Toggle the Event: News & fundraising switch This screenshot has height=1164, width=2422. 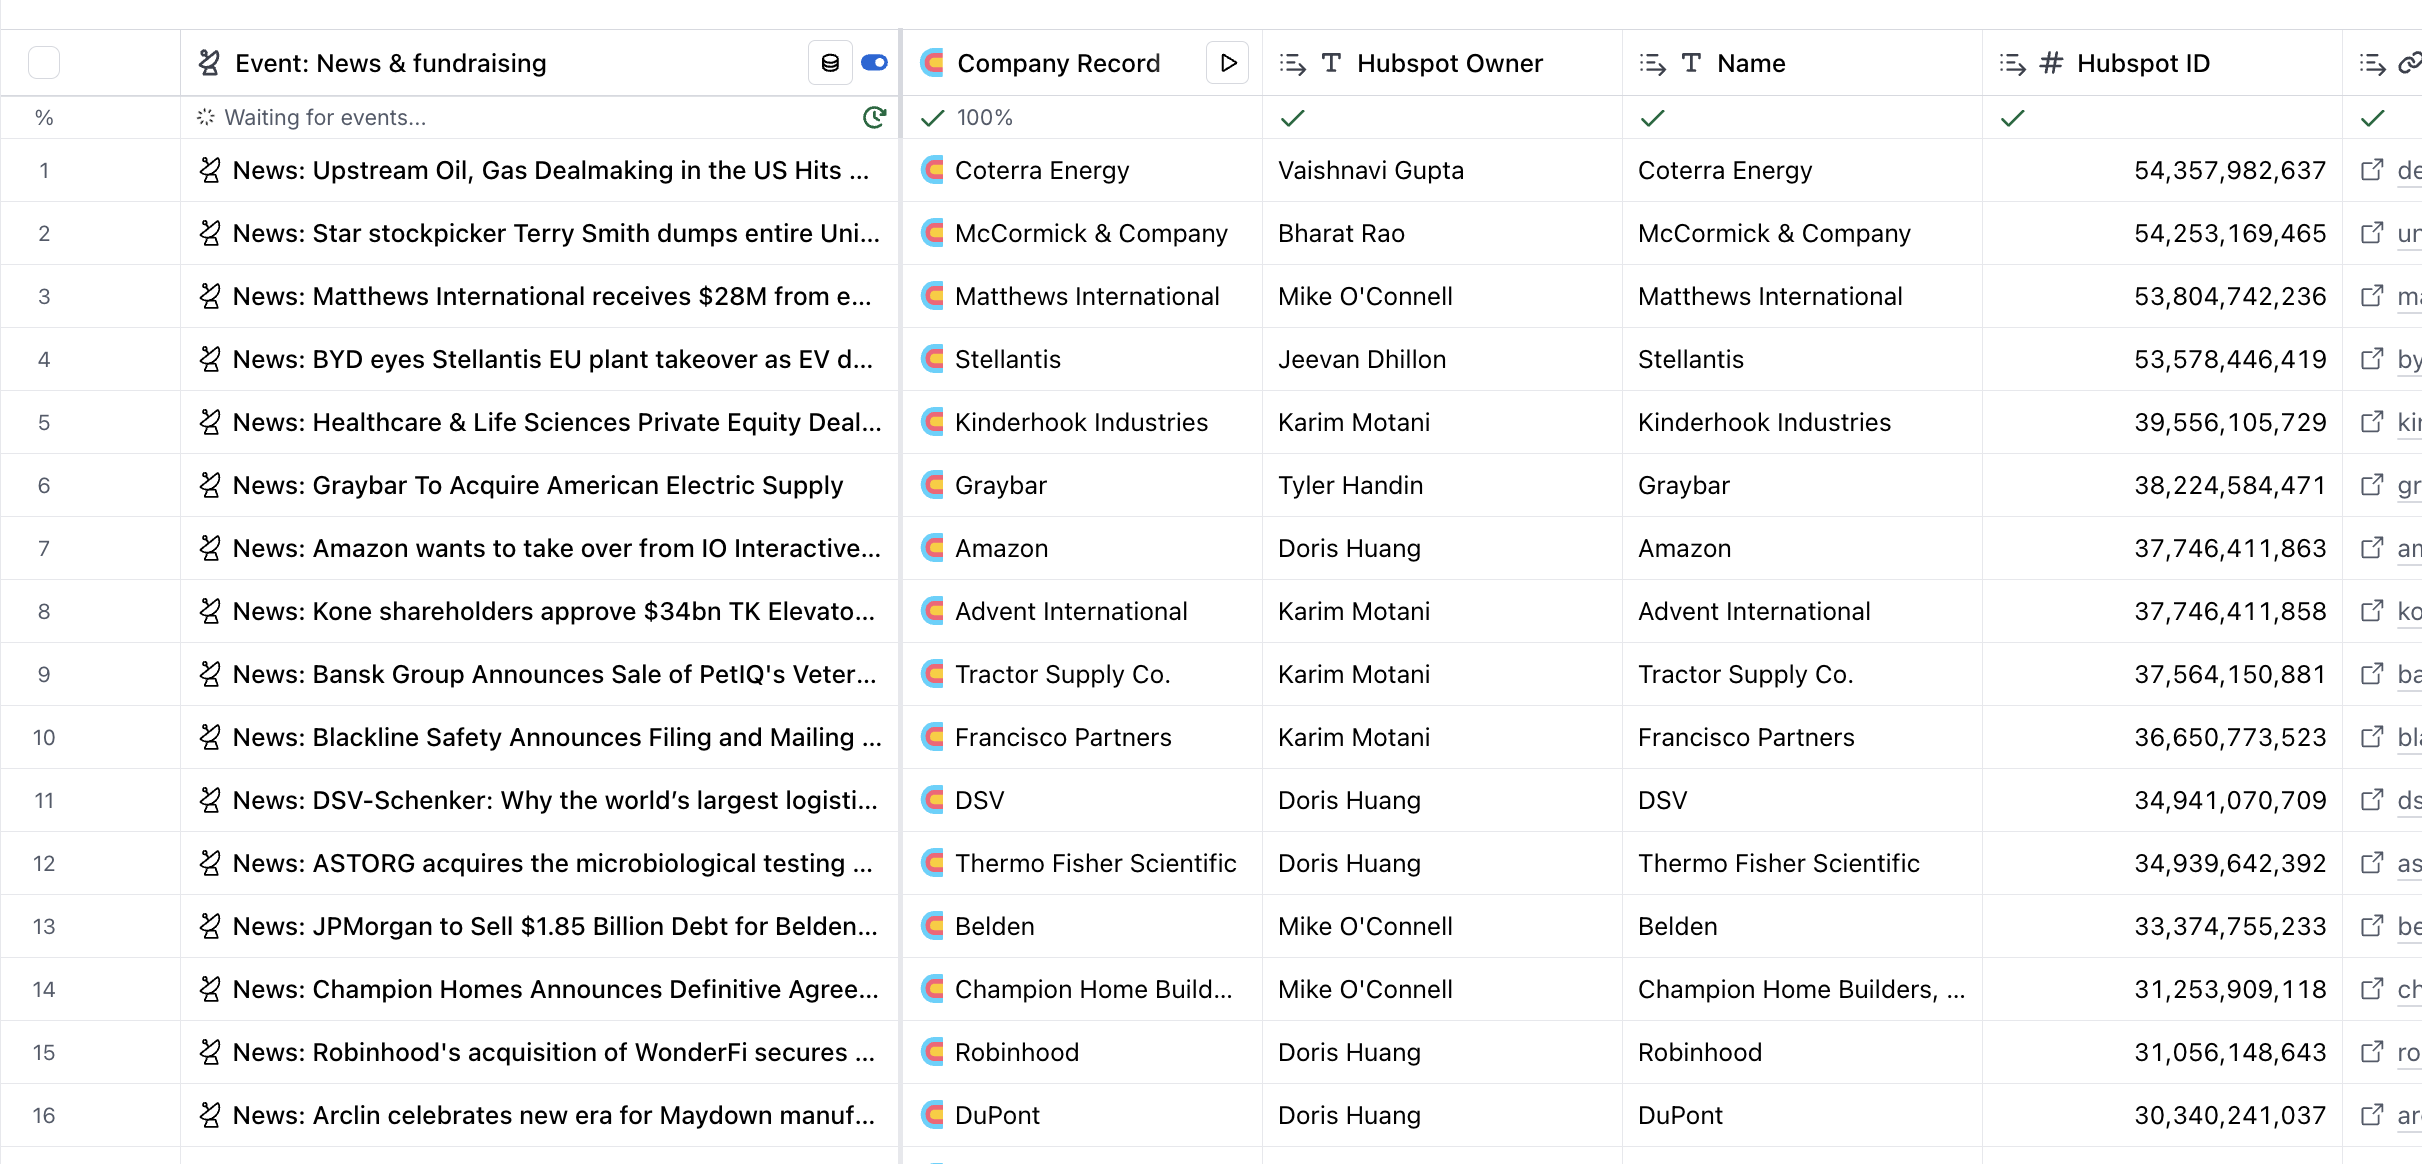pyautogui.click(x=874, y=63)
